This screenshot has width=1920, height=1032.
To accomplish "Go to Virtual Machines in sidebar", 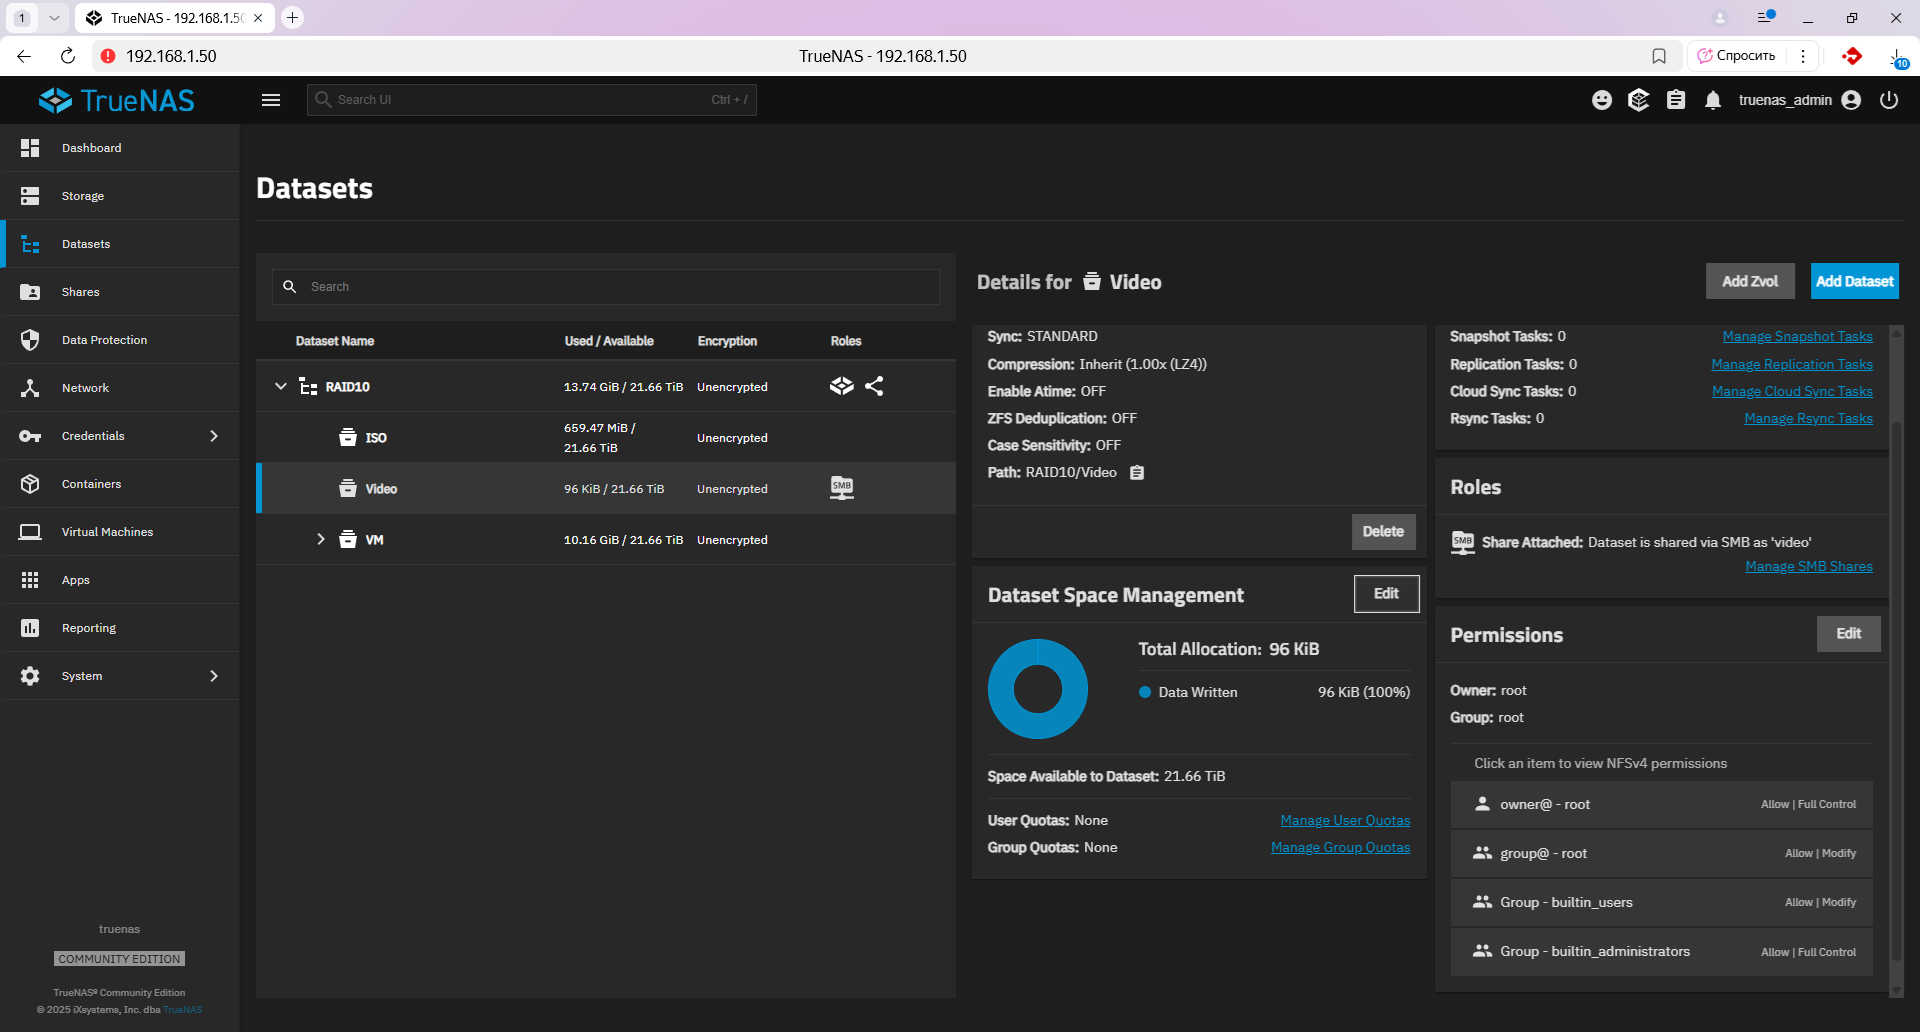I will point(107,532).
